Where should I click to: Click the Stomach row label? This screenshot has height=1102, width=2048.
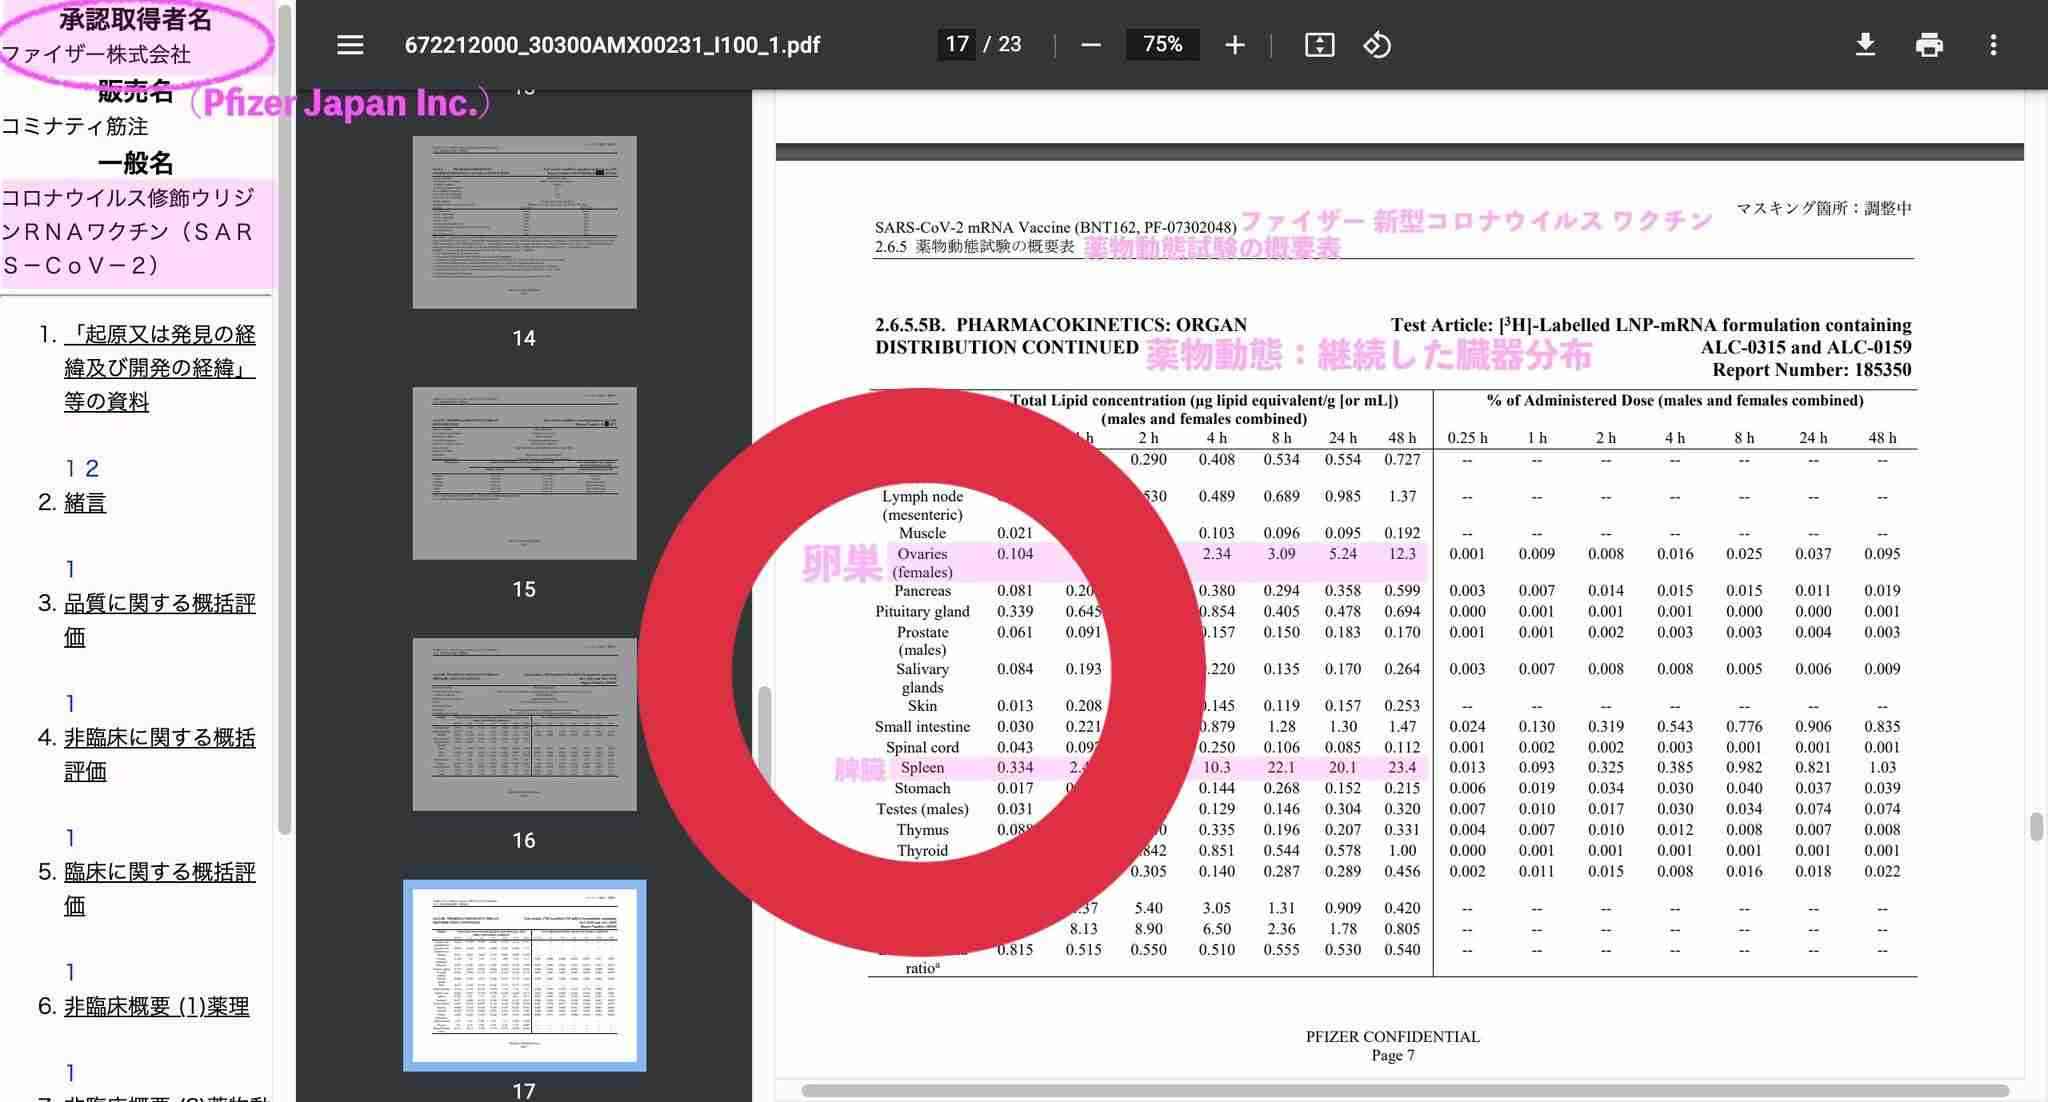[x=922, y=789]
